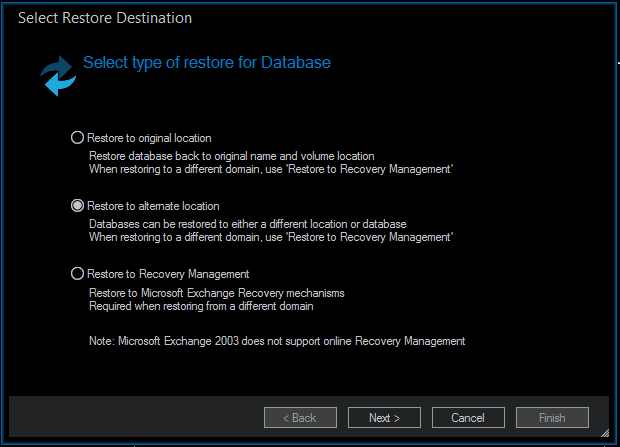620x447 pixels.
Task: Select the Restore to original location radio button
Action: 78,138
